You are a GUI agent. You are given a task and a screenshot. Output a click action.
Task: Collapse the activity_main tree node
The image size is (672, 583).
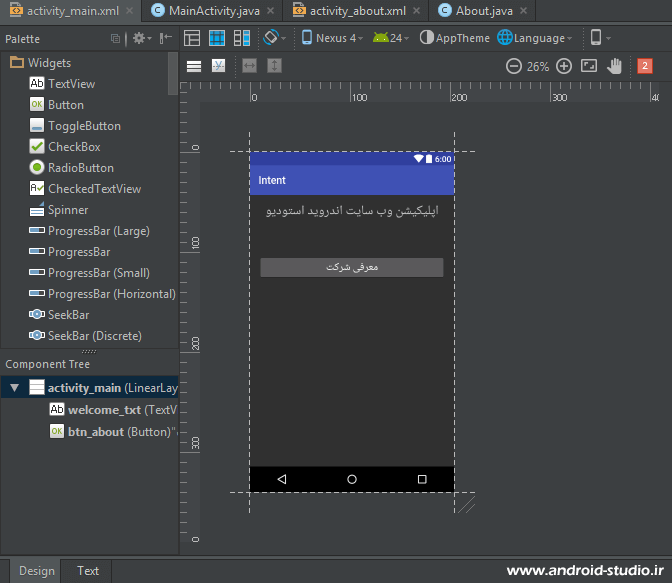[14, 388]
